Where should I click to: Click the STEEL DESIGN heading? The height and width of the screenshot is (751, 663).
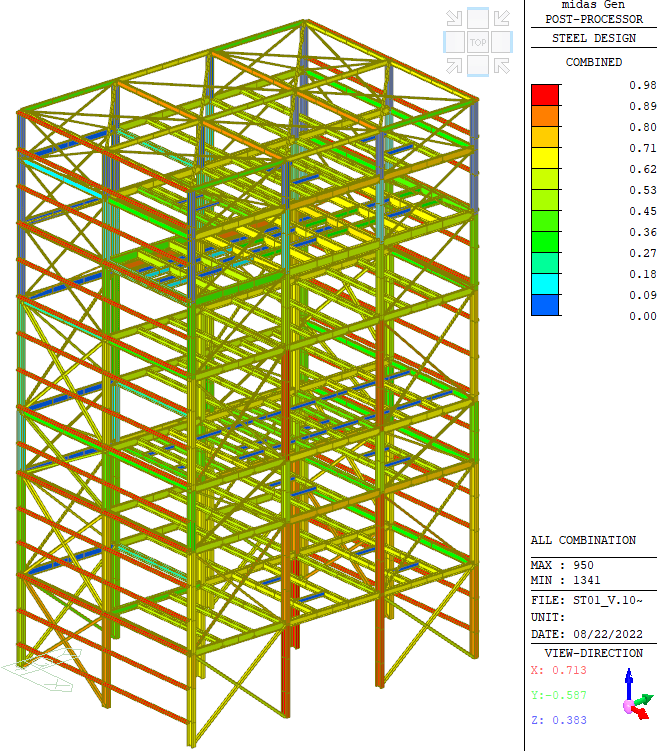594,38
